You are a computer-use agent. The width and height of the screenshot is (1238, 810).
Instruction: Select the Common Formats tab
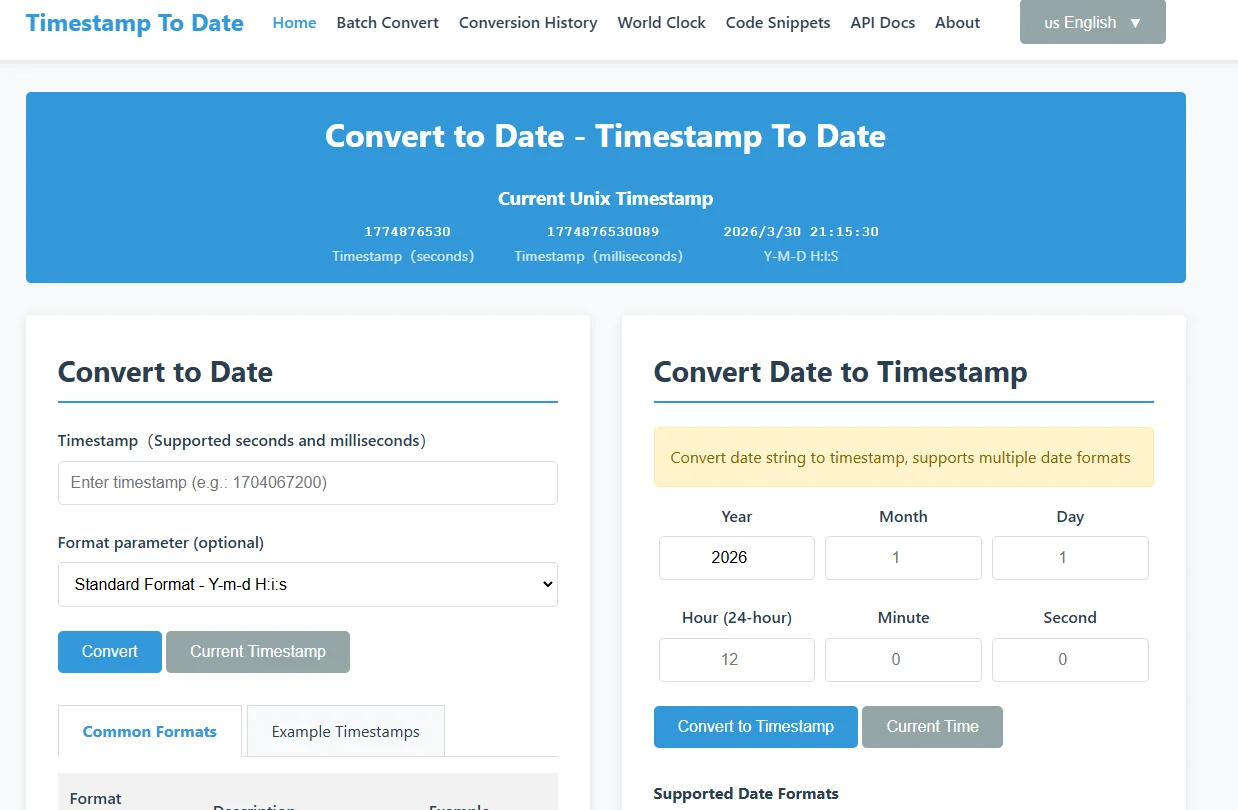[150, 732]
